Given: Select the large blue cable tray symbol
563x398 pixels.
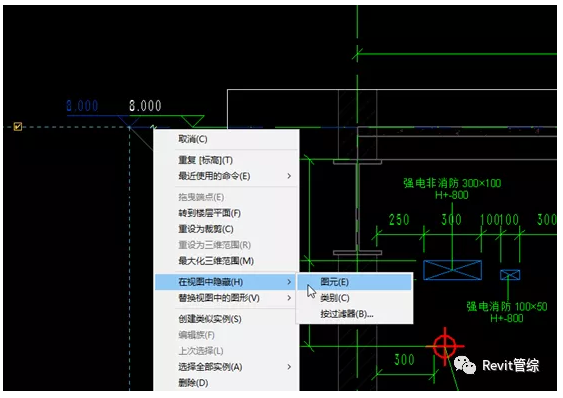Looking at the screenshot, I should 452,270.
